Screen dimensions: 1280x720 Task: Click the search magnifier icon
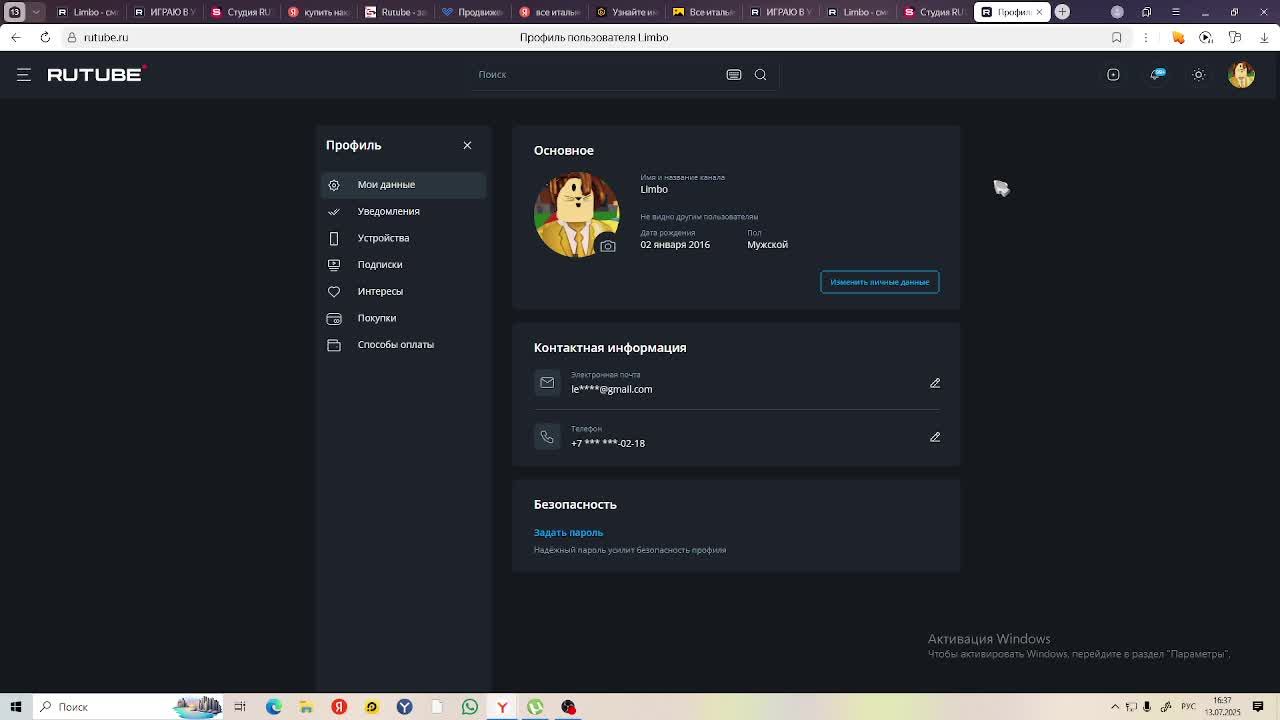760,74
